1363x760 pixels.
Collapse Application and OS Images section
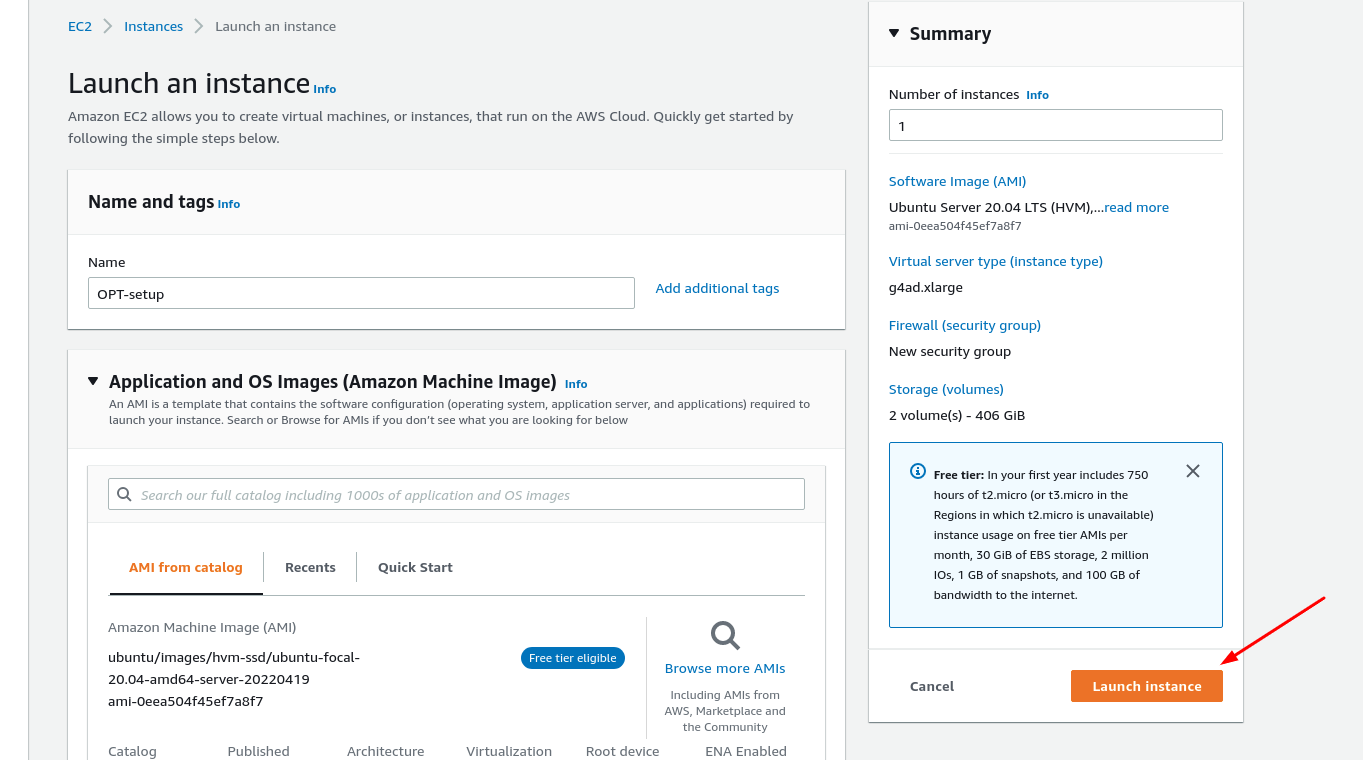coord(93,381)
